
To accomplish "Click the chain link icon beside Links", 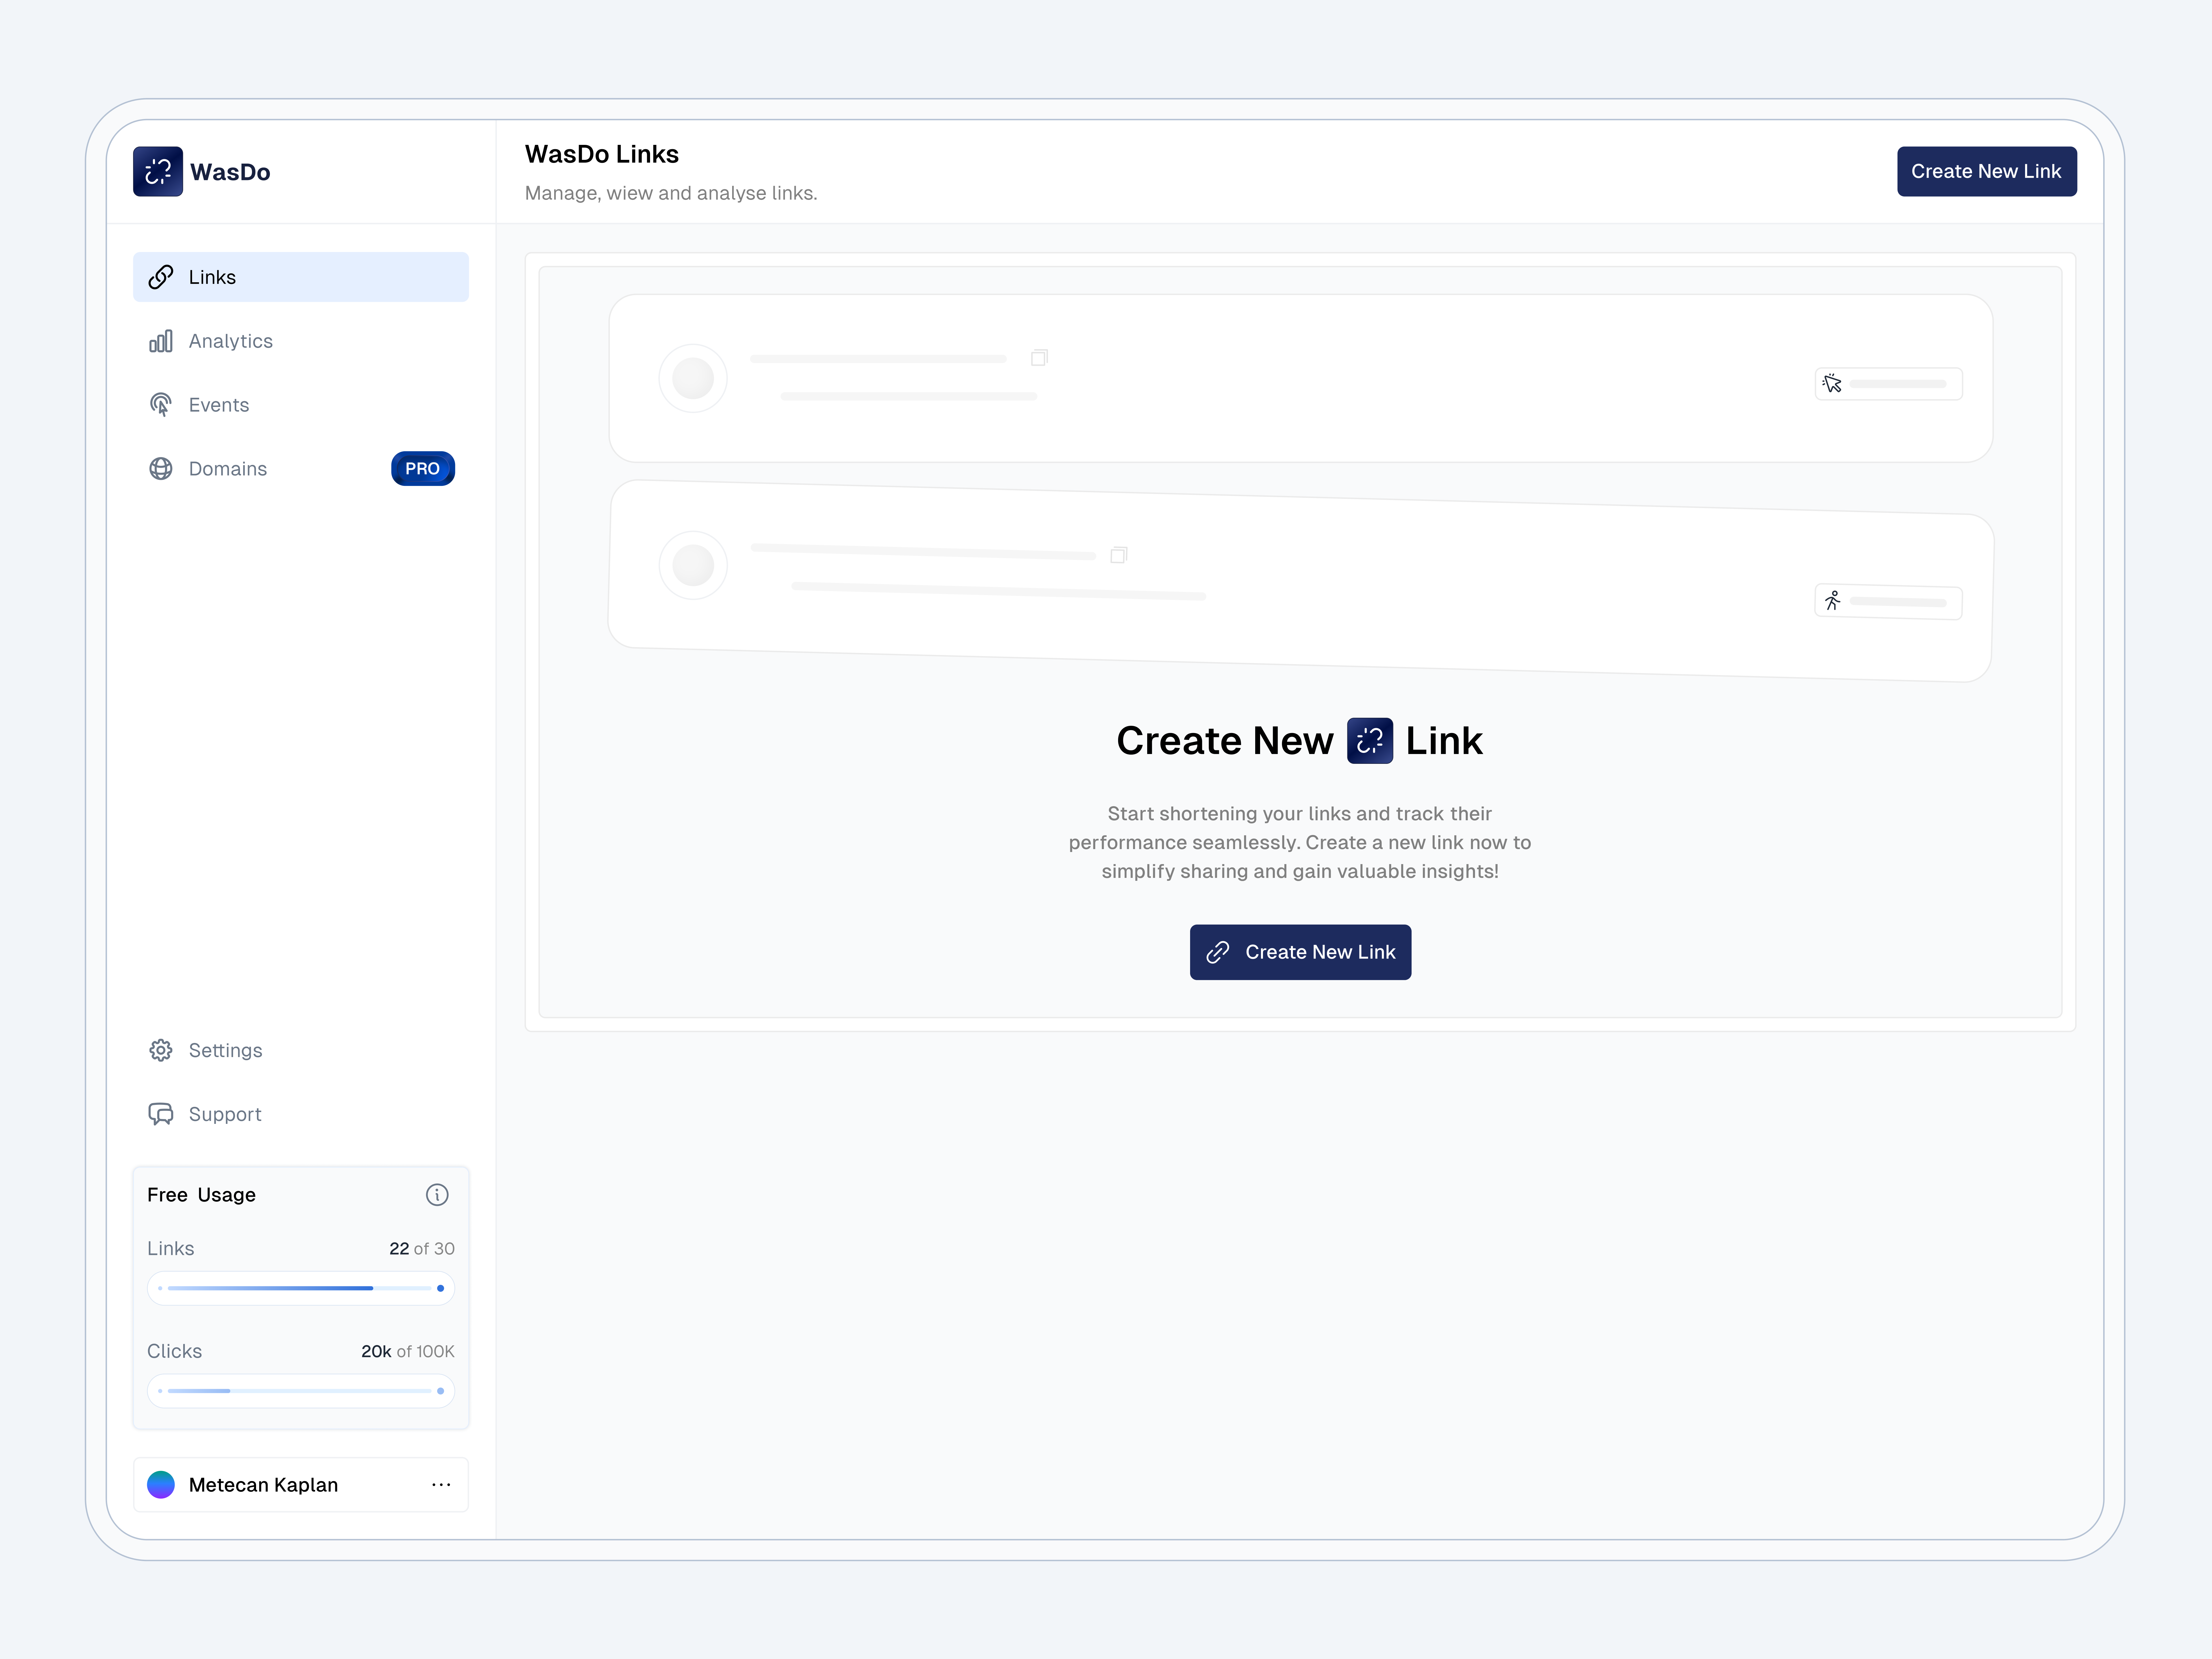I will click(161, 277).
